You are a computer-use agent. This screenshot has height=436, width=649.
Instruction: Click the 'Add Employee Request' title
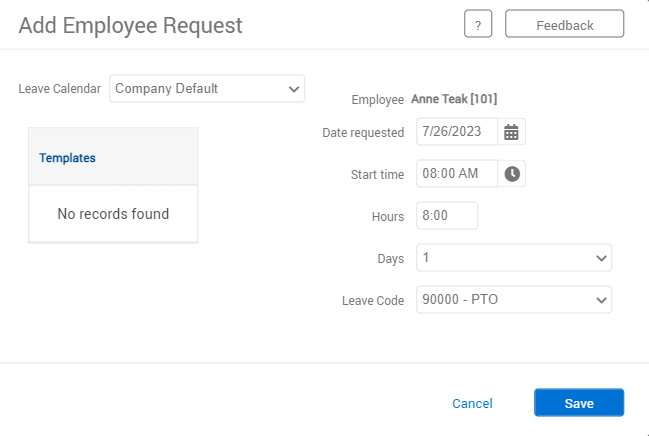point(130,25)
